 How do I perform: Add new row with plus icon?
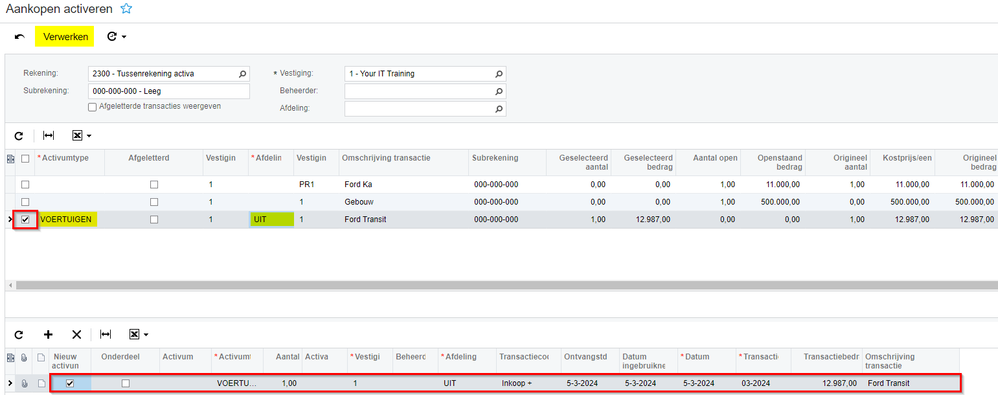pos(48,335)
